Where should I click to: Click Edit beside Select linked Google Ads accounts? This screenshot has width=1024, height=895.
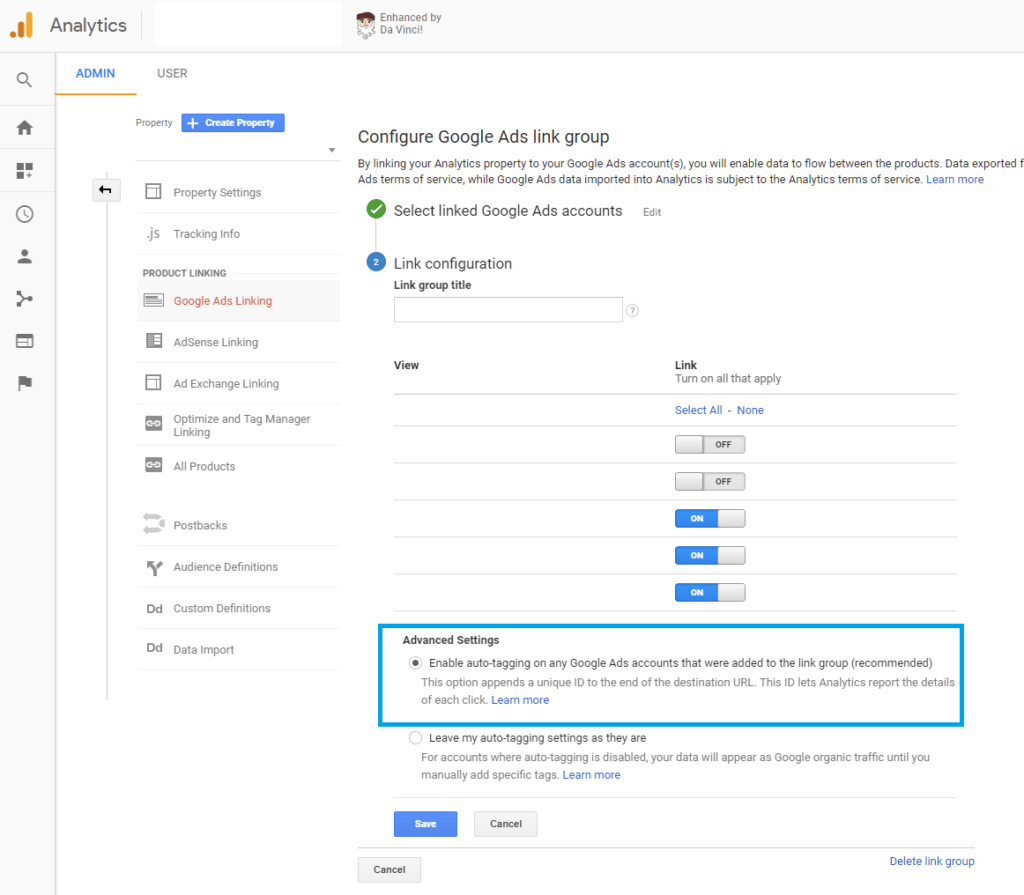tap(652, 212)
